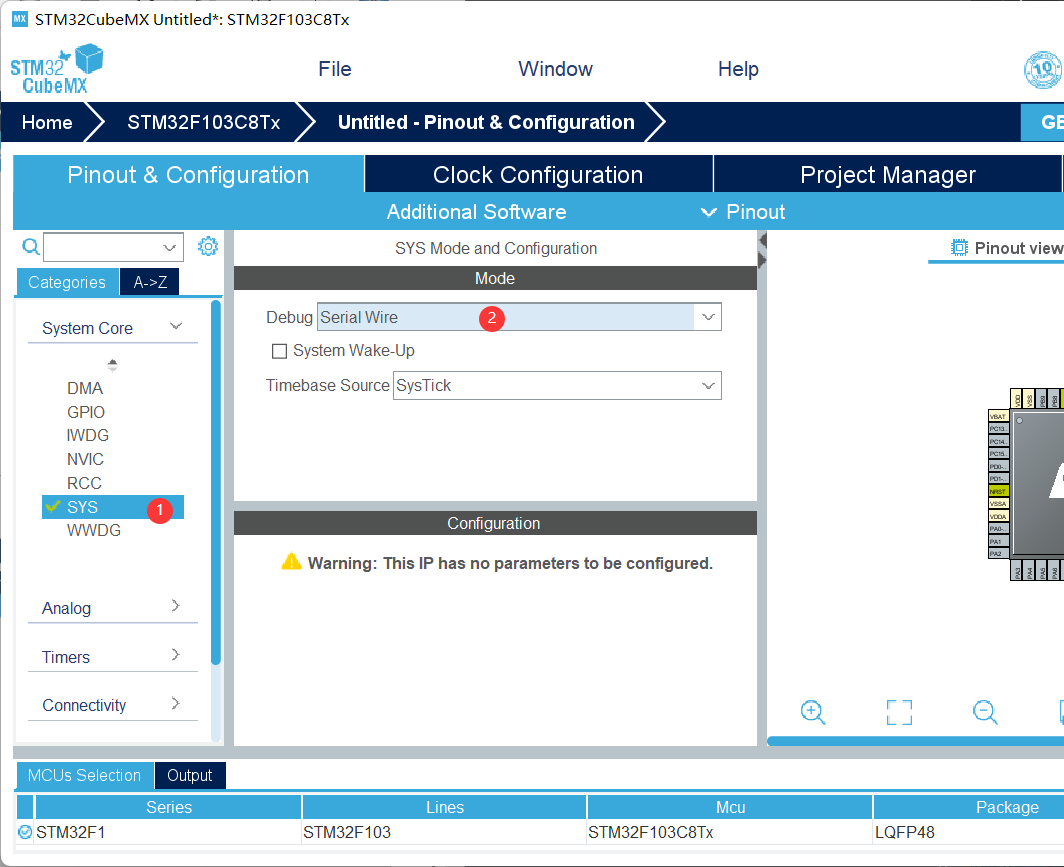Sort by the Series column header
Screen dimensions: 1064x867
(x=169, y=807)
